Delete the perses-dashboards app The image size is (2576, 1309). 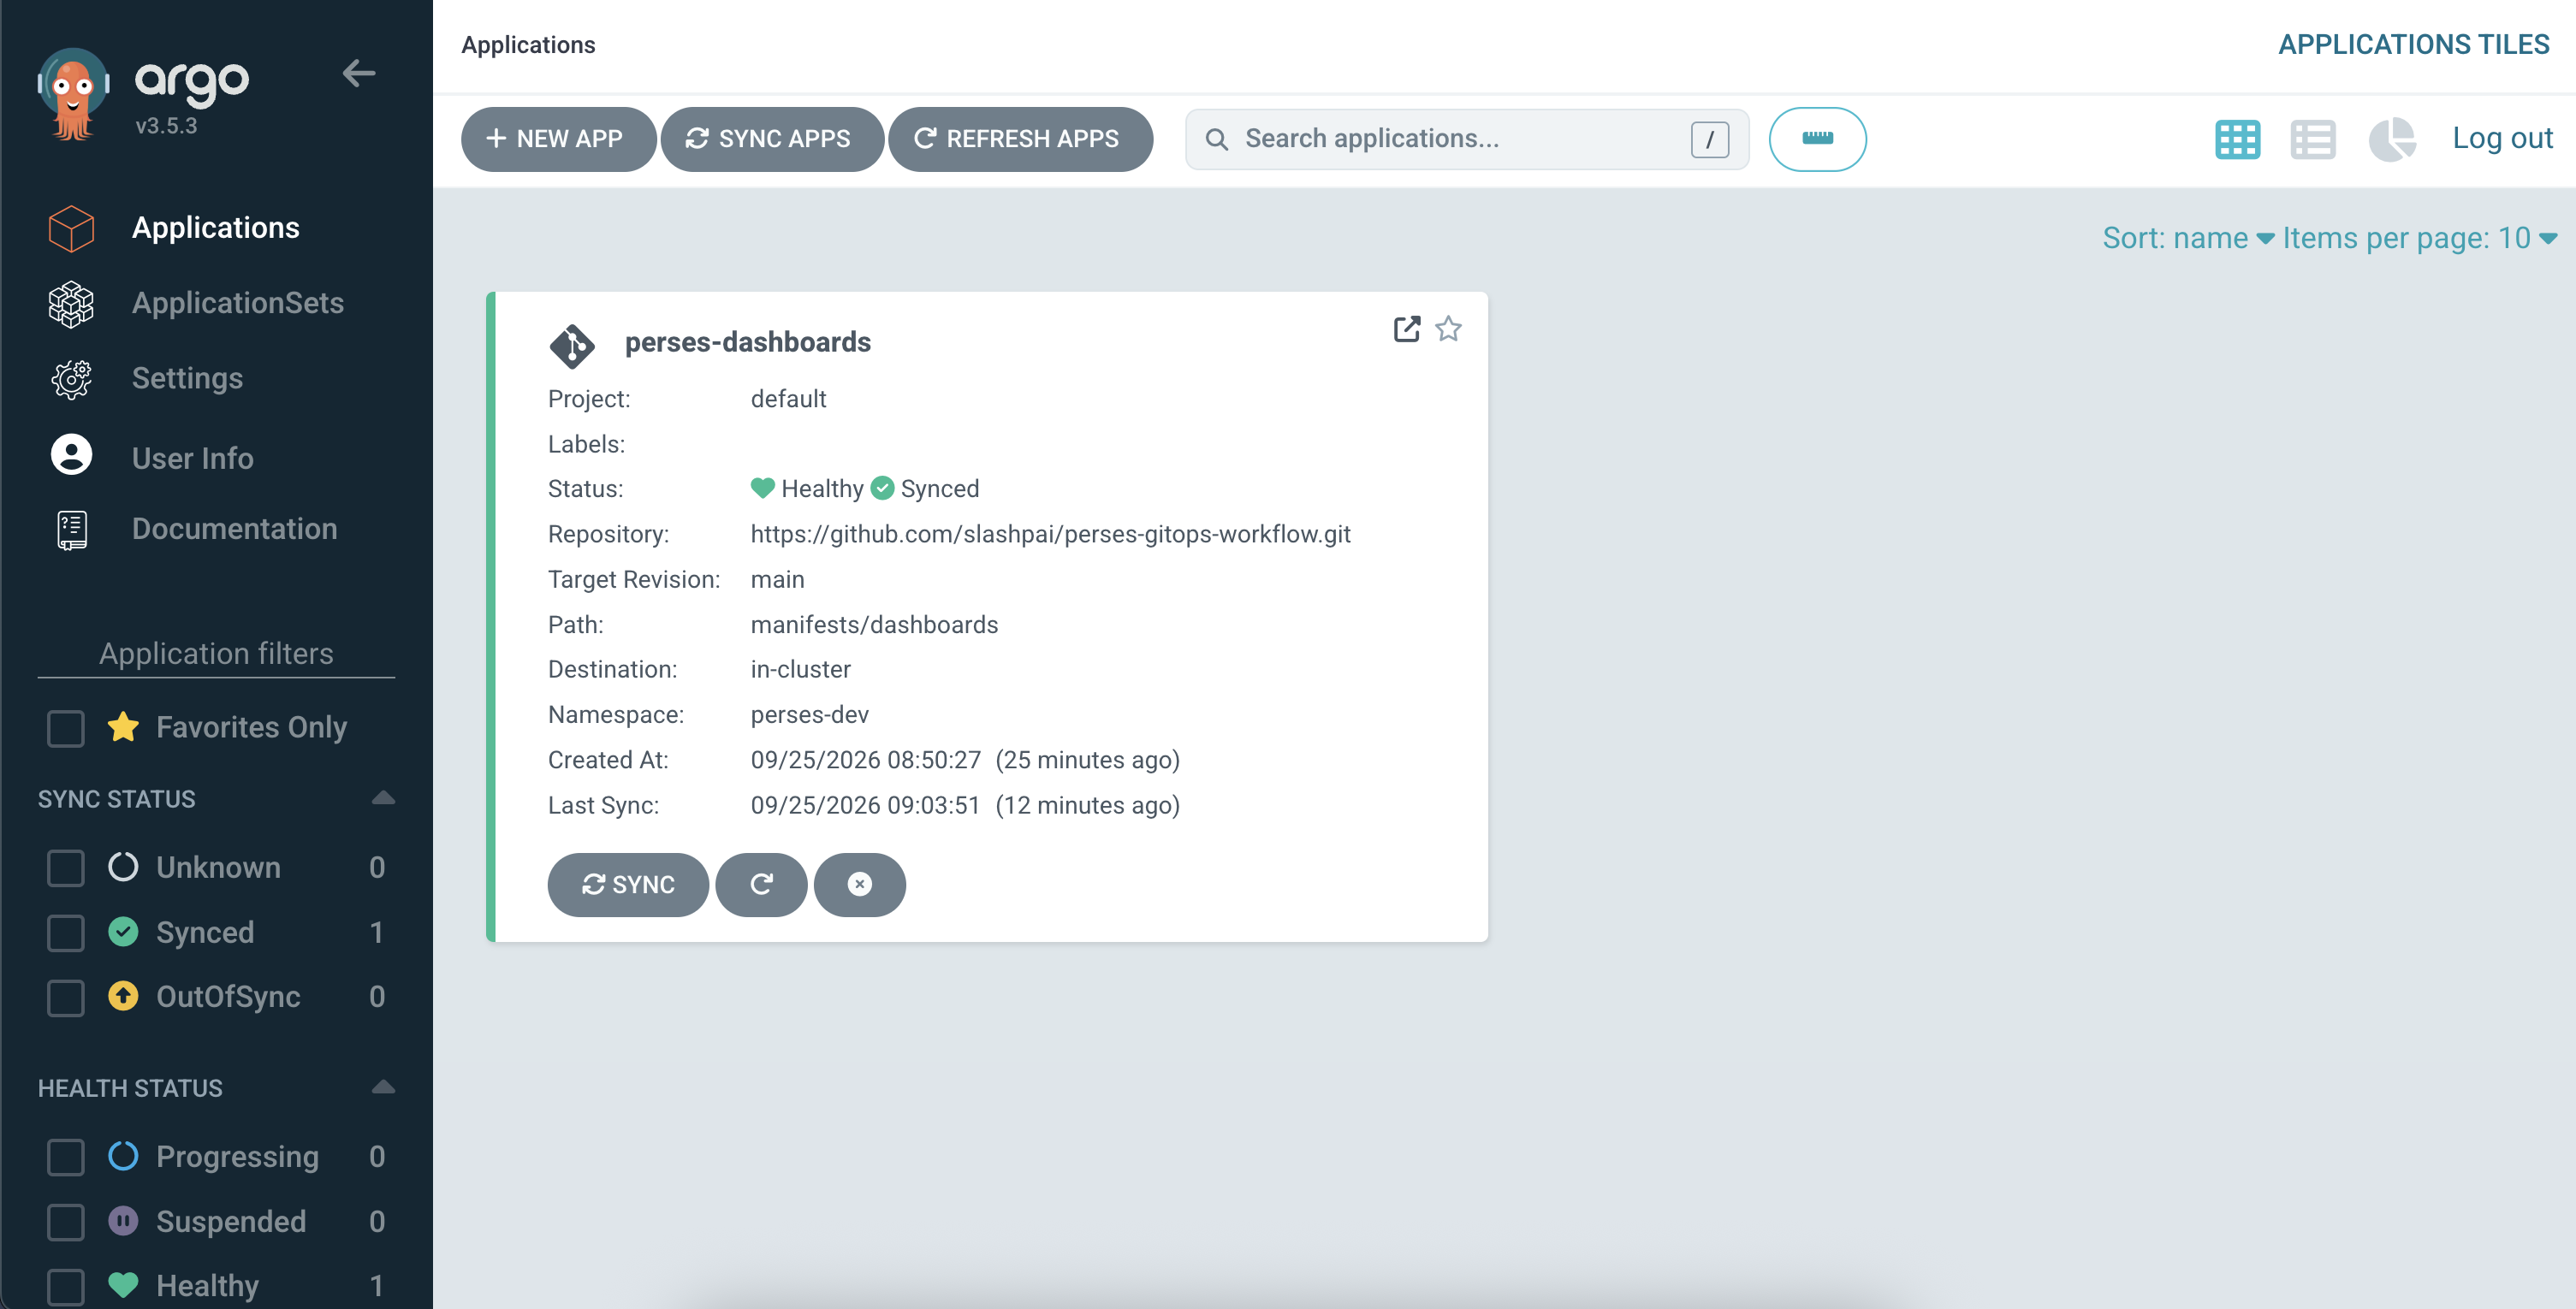pos(859,884)
